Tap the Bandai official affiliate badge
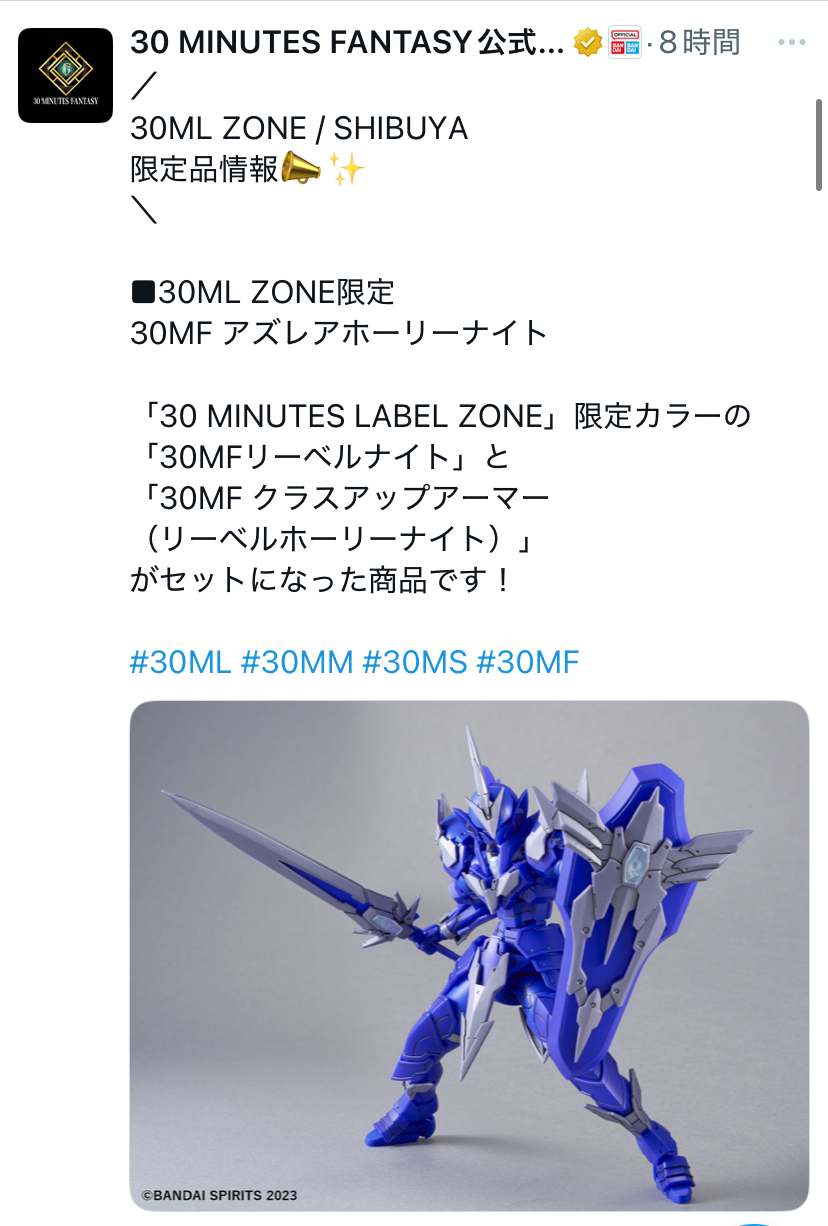 tap(624, 42)
